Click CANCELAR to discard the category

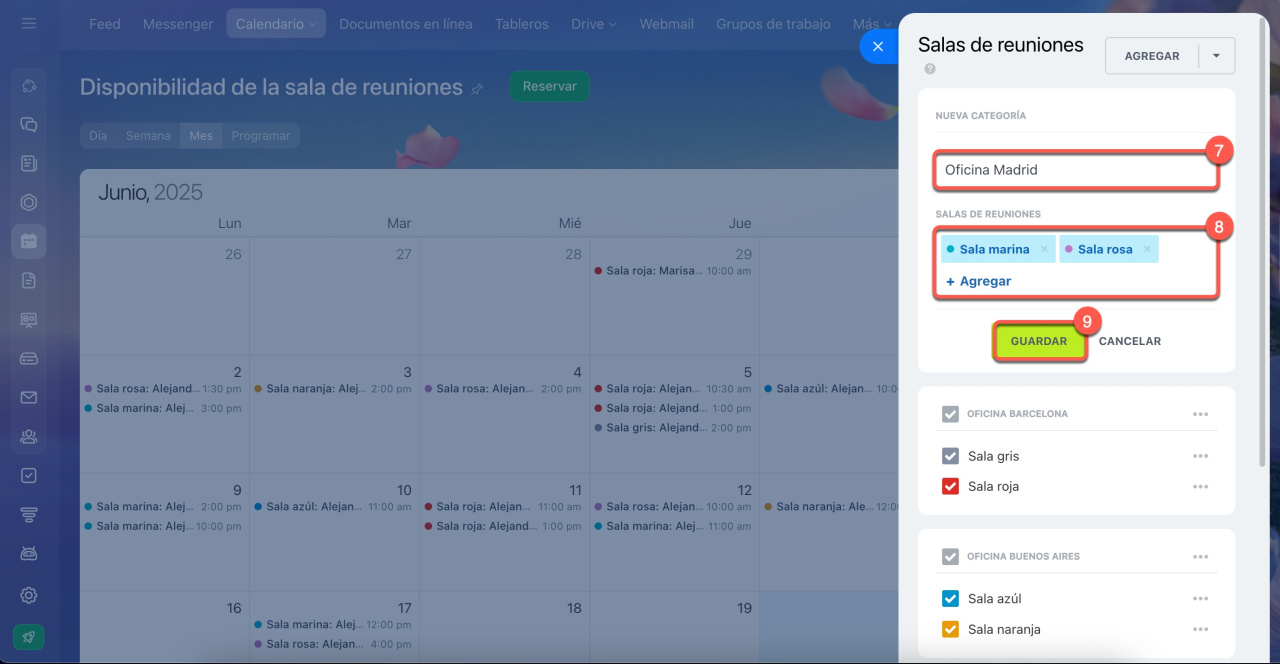pyautogui.click(x=1130, y=341)
